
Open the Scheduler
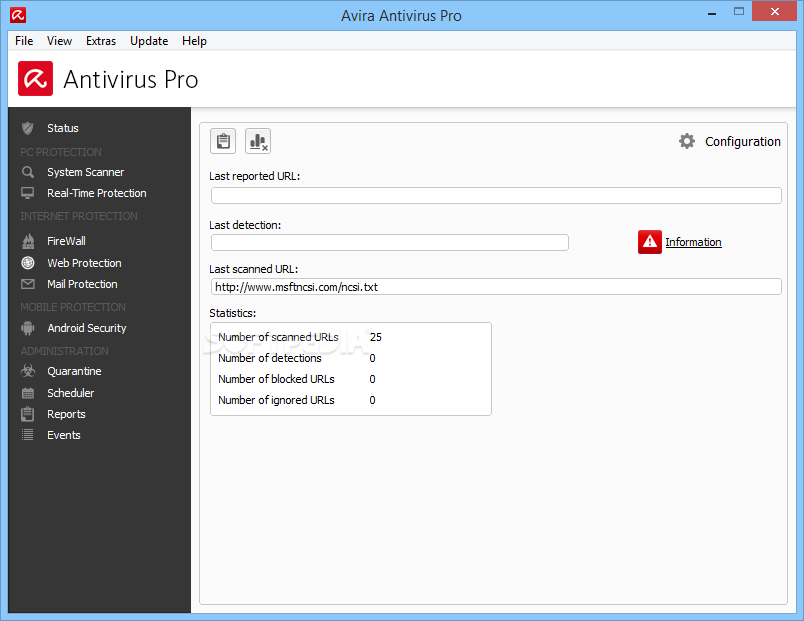pyautogui.click(x=71, y=393)
